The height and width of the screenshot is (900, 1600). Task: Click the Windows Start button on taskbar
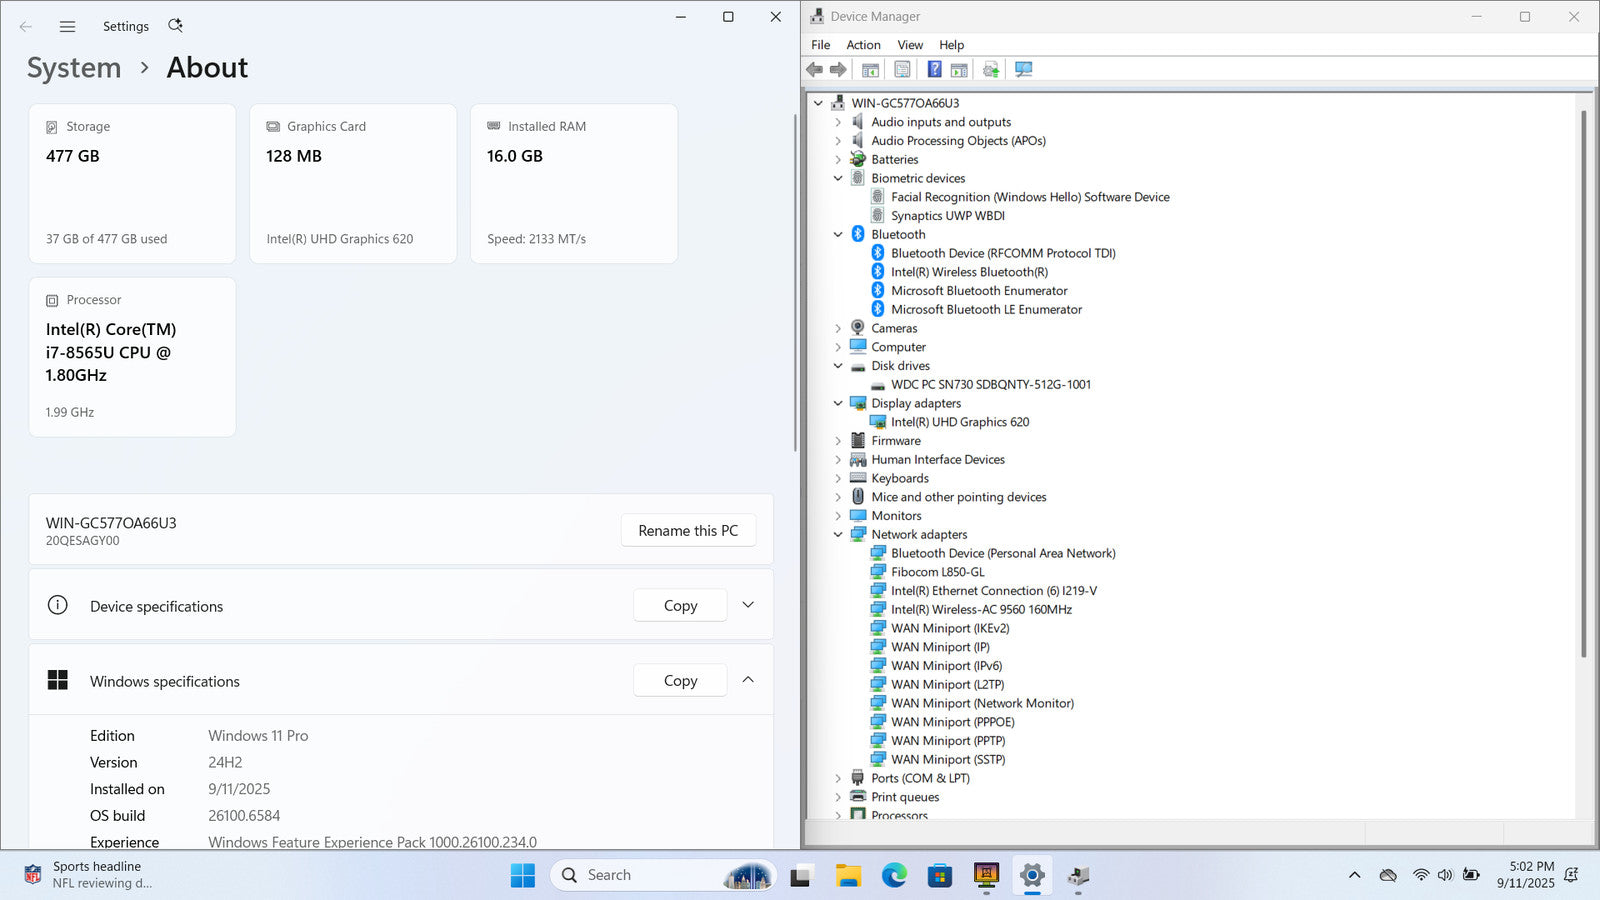click(523, 875)
